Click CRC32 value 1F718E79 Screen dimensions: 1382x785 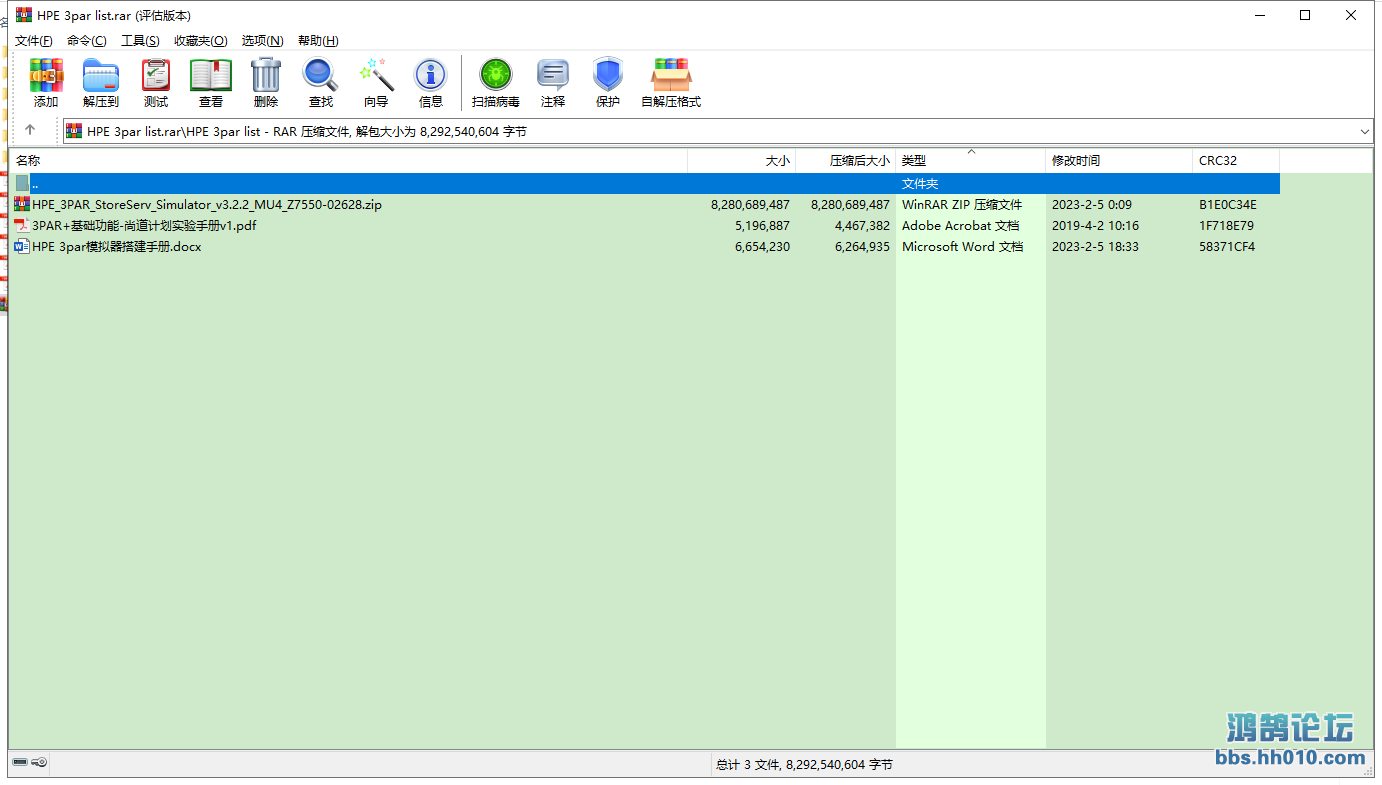point(1226,225)
